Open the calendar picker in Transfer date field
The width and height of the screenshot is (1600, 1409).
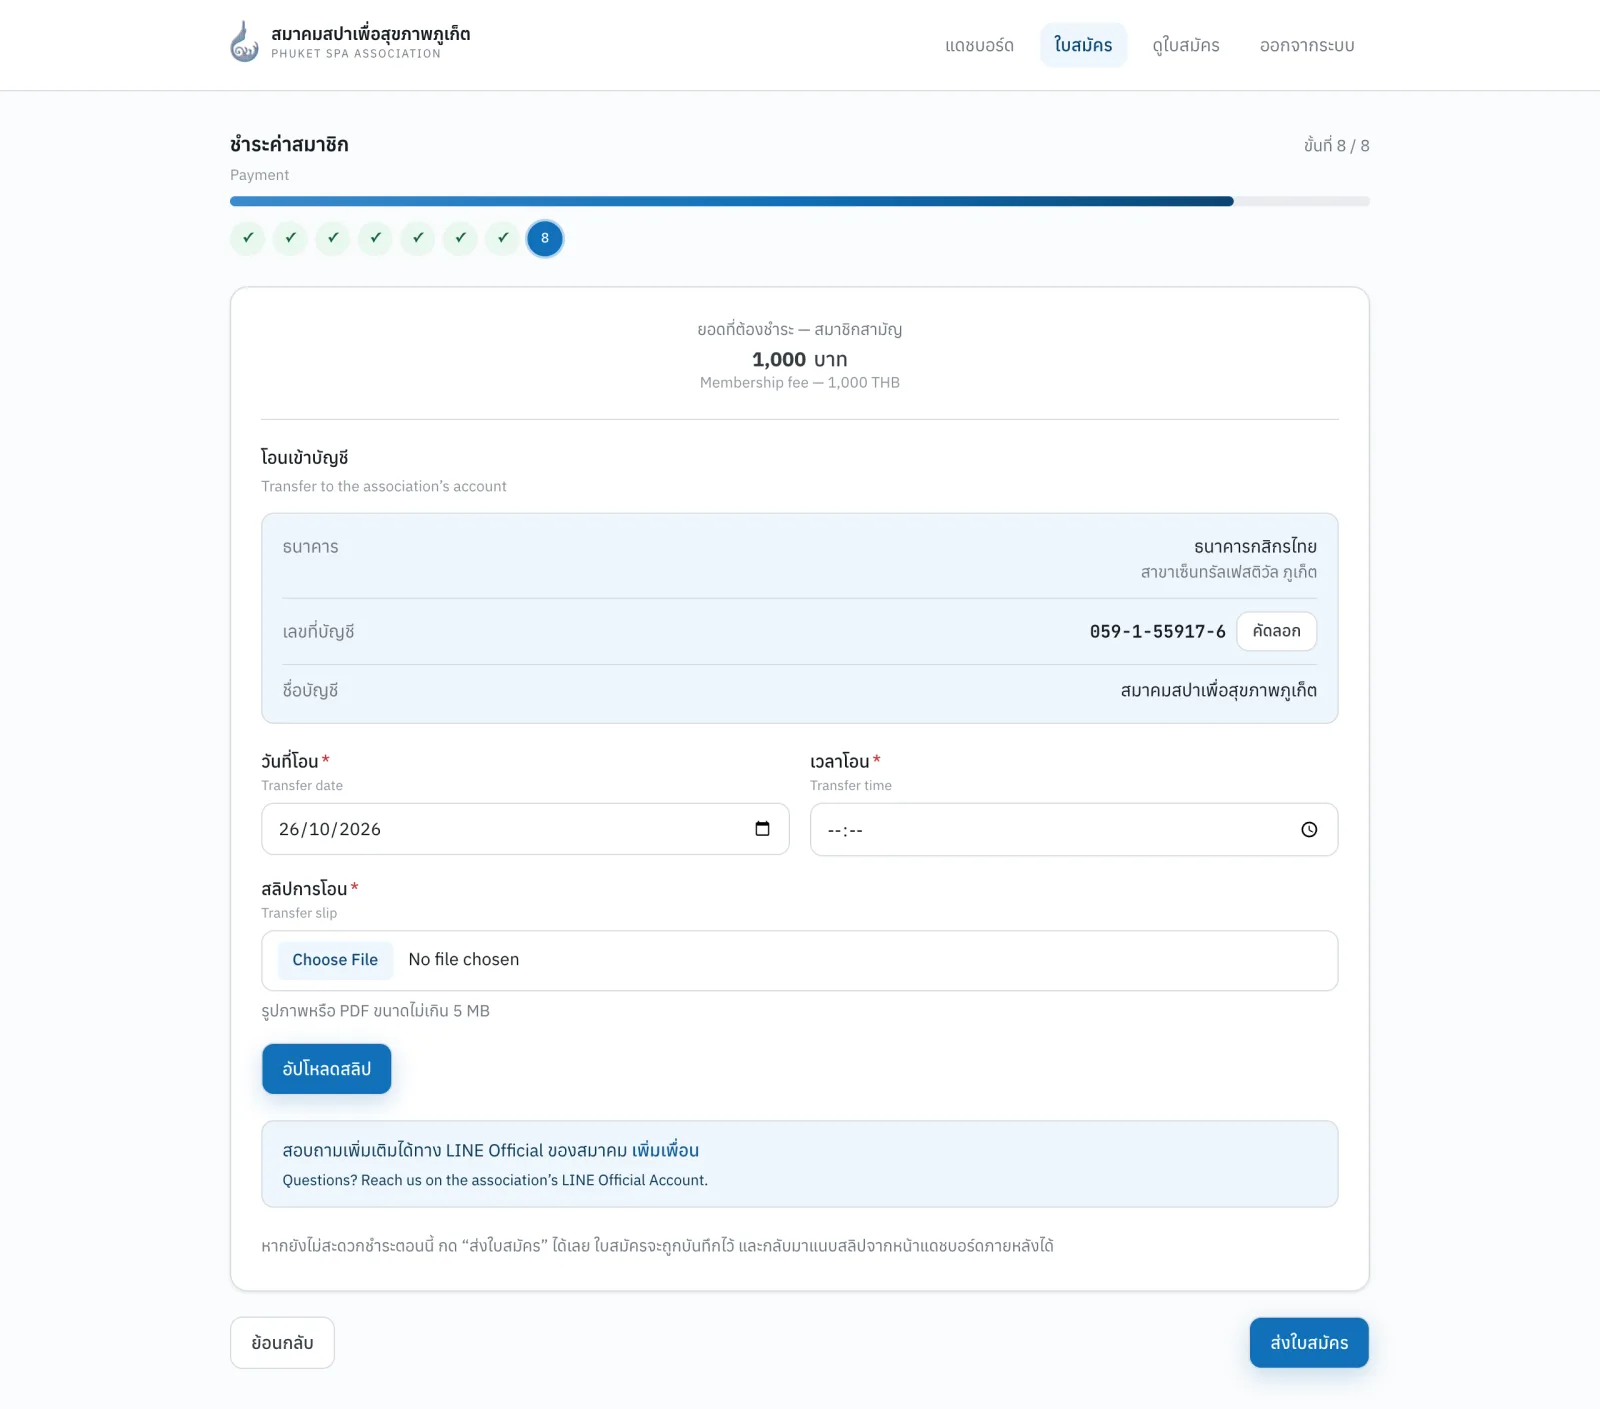coord(762,829)
